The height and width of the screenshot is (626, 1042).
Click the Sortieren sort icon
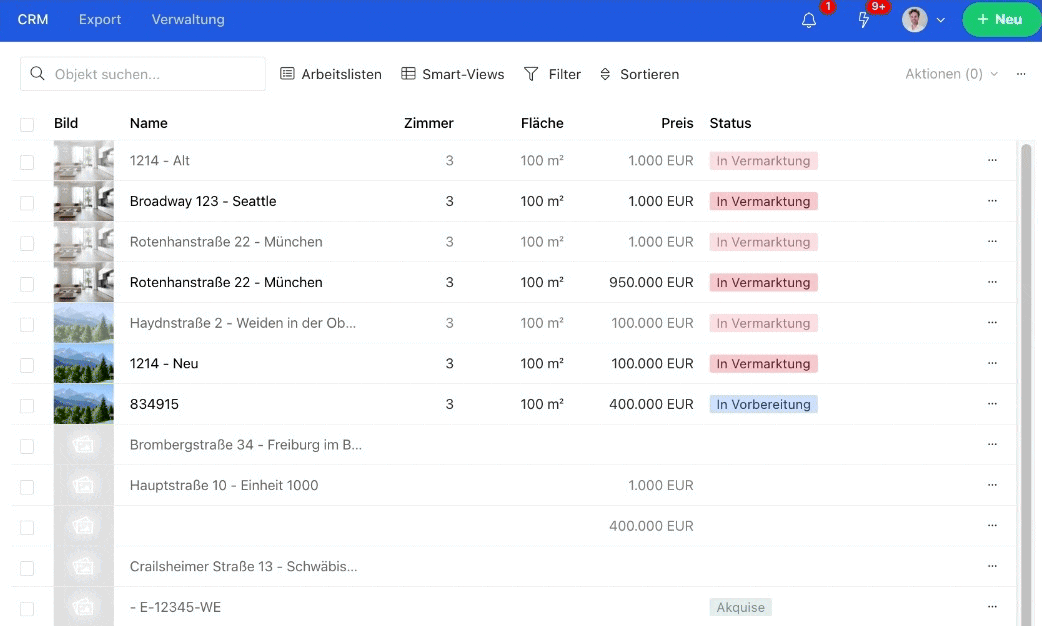(x=605, y=74)
